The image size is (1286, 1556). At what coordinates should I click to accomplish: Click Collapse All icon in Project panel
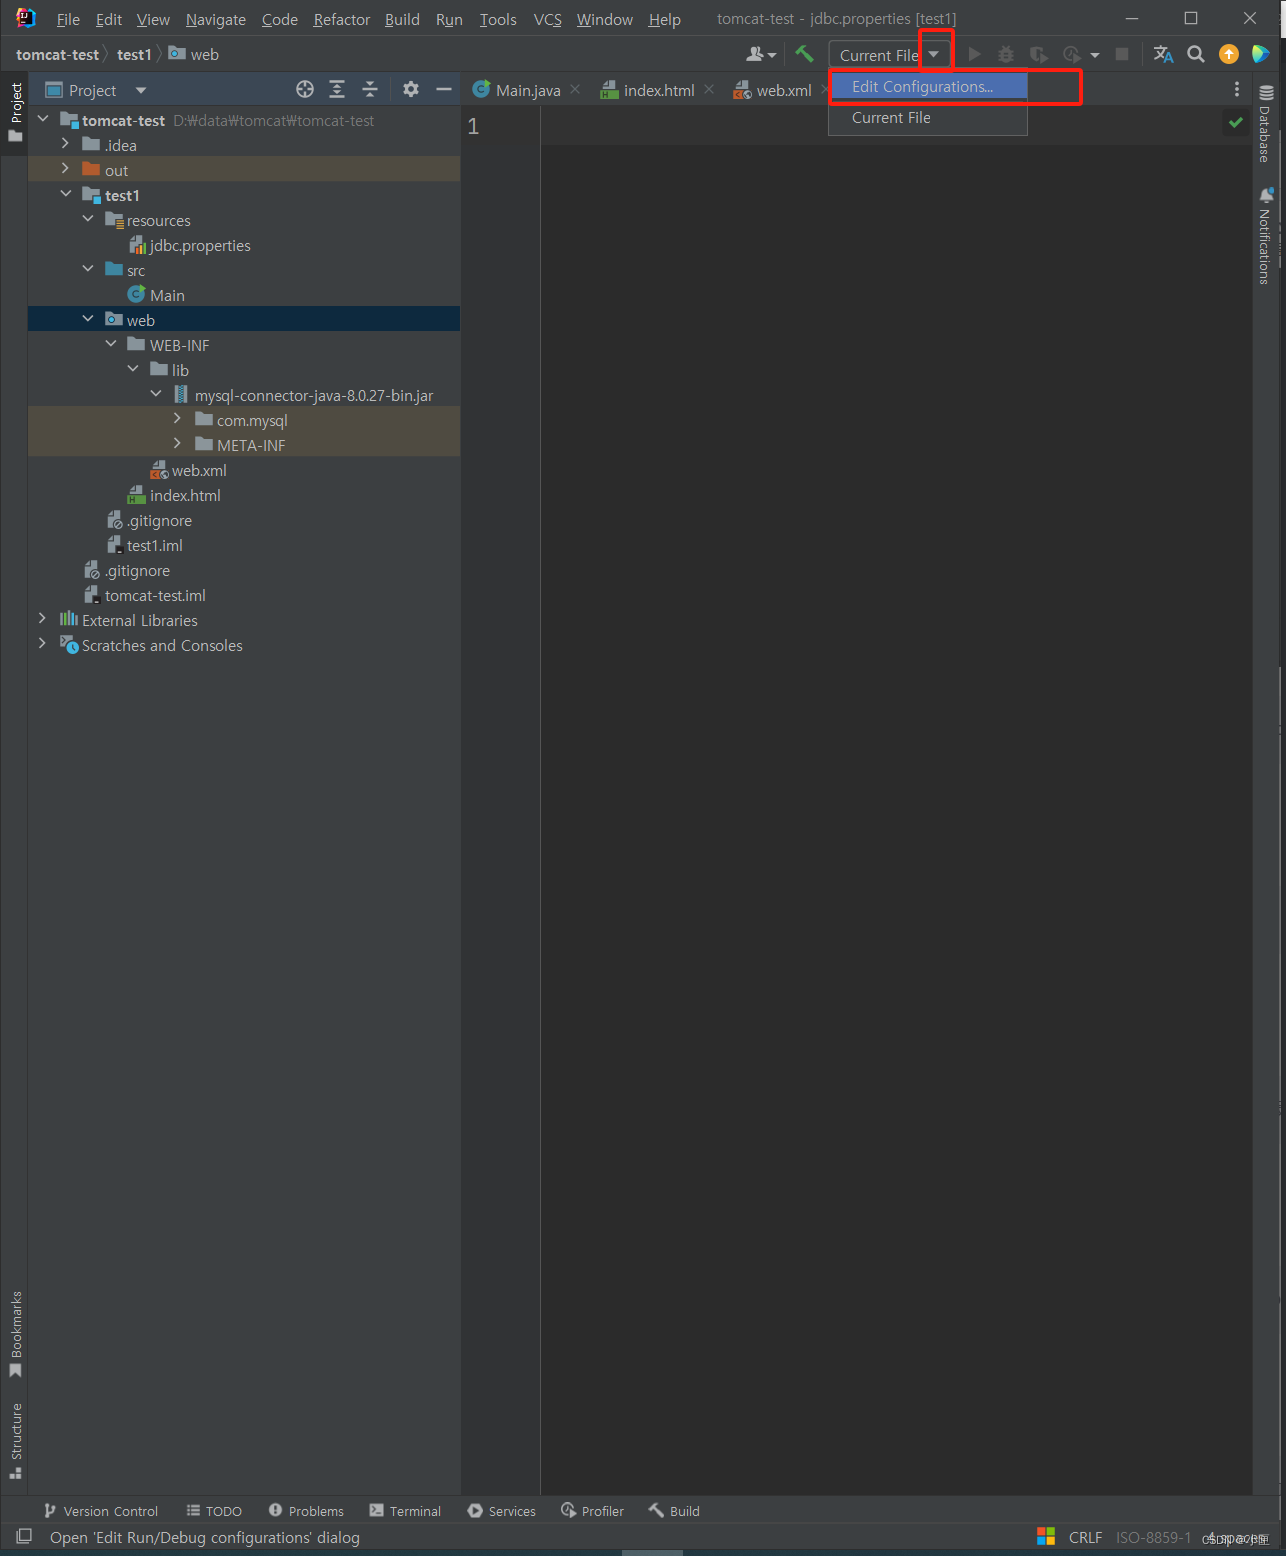coord(370,90)
